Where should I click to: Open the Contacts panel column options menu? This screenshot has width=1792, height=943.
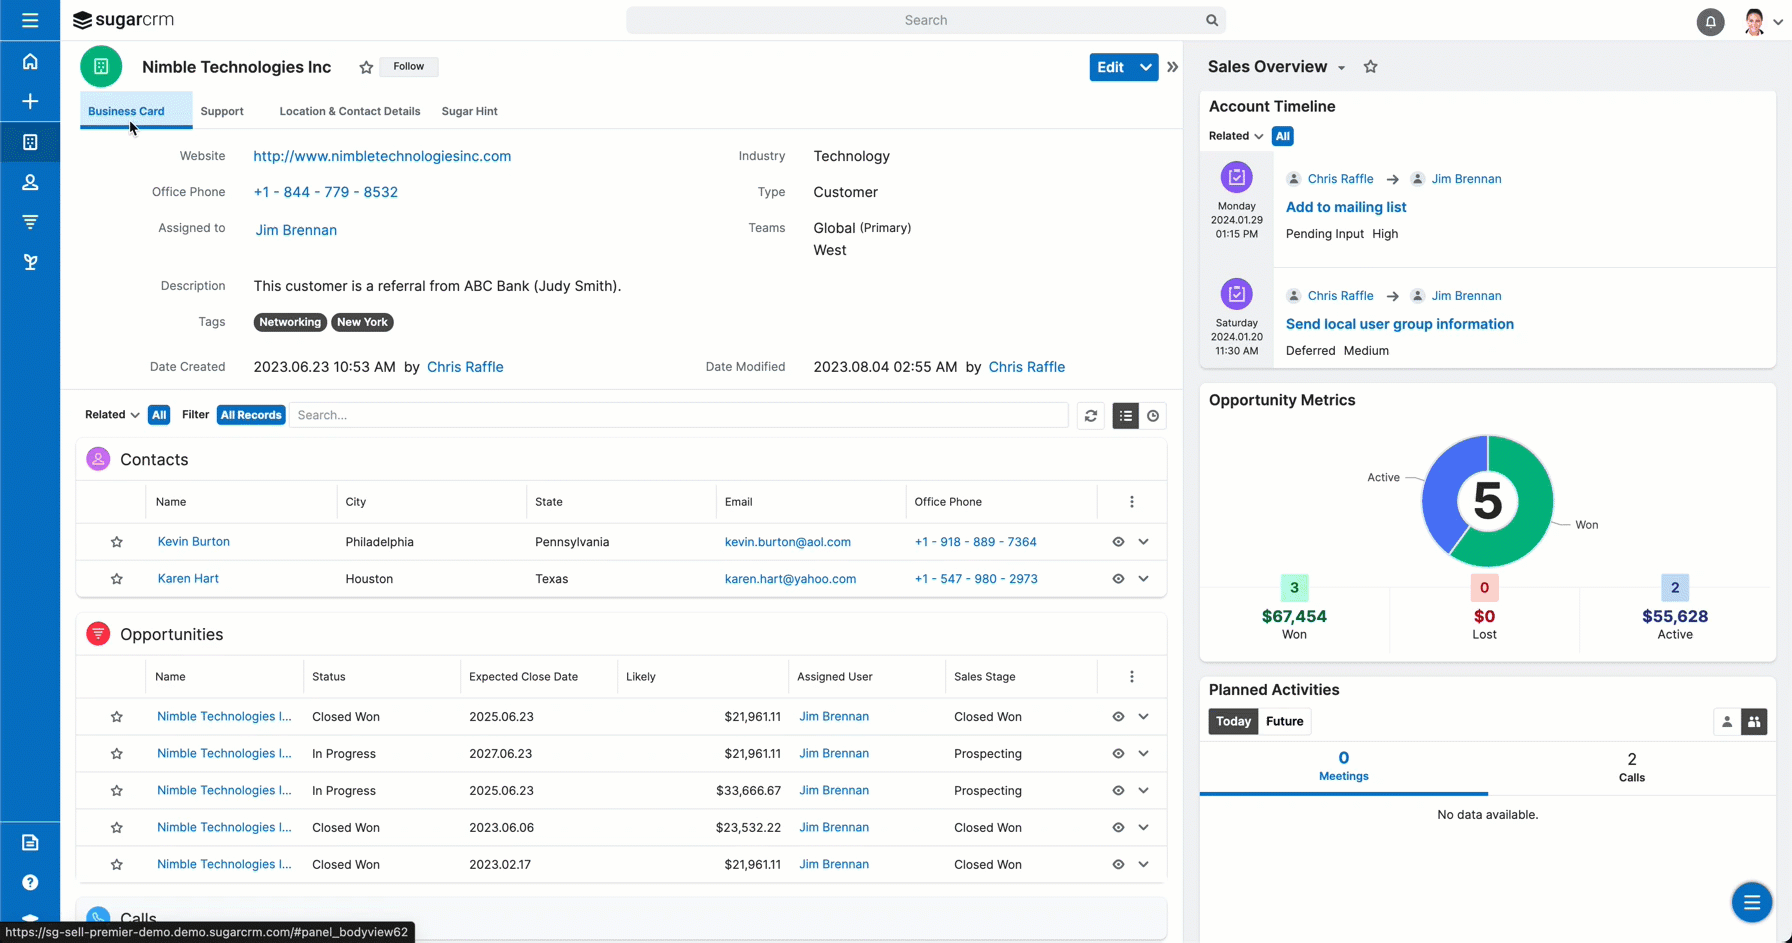(1132, 502)
